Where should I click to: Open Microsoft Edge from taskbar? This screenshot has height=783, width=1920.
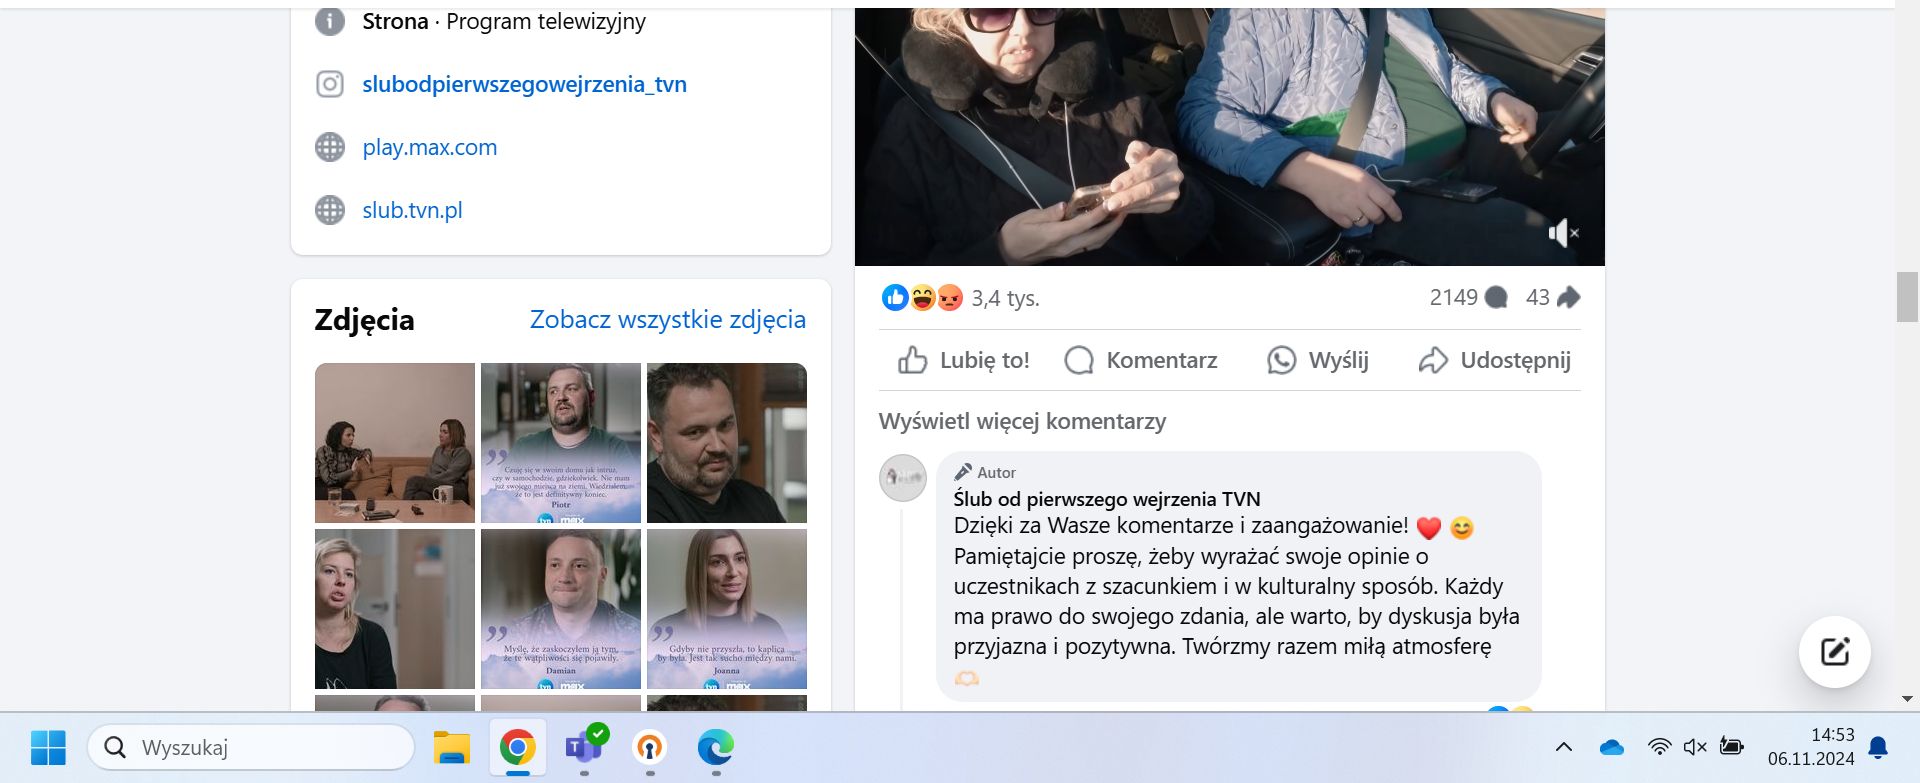pyautogui.click(x=716, y=747)
